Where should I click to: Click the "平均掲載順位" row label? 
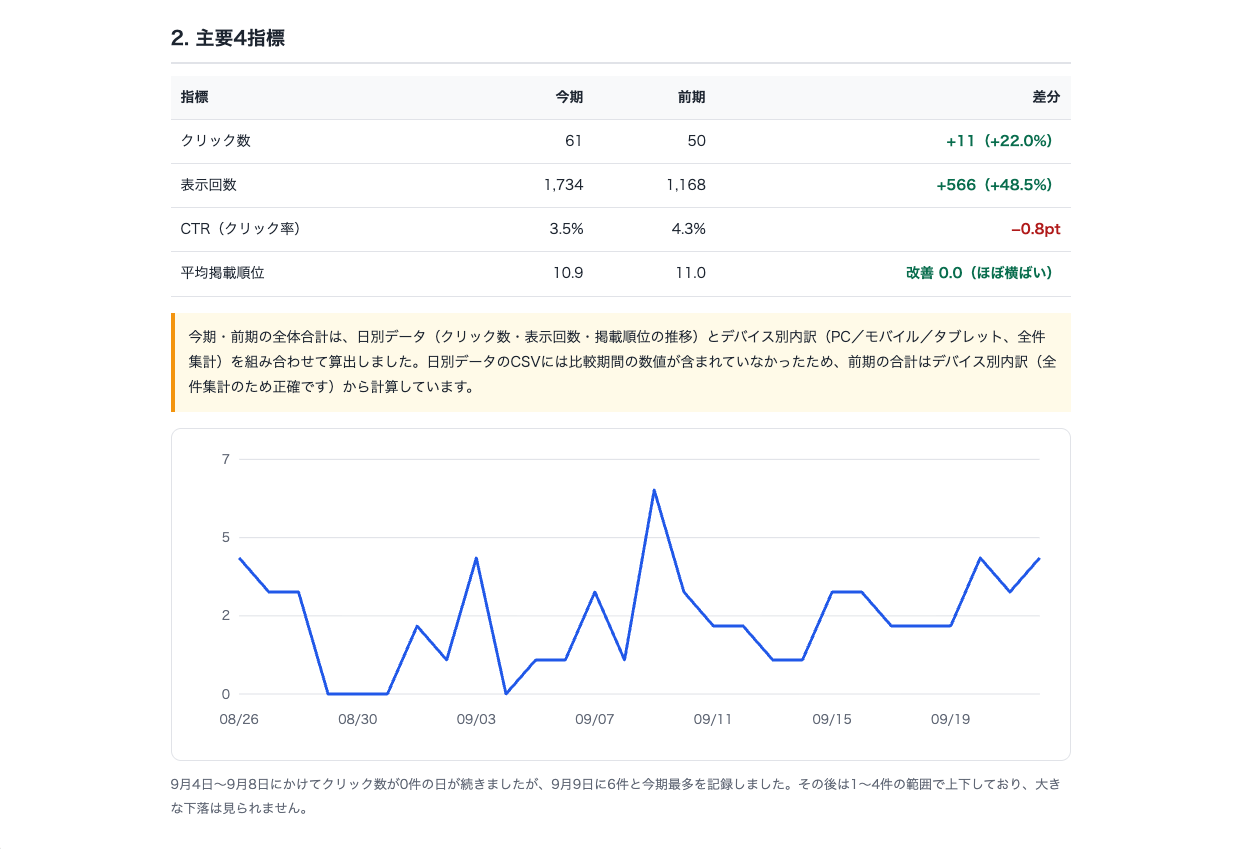223,273
